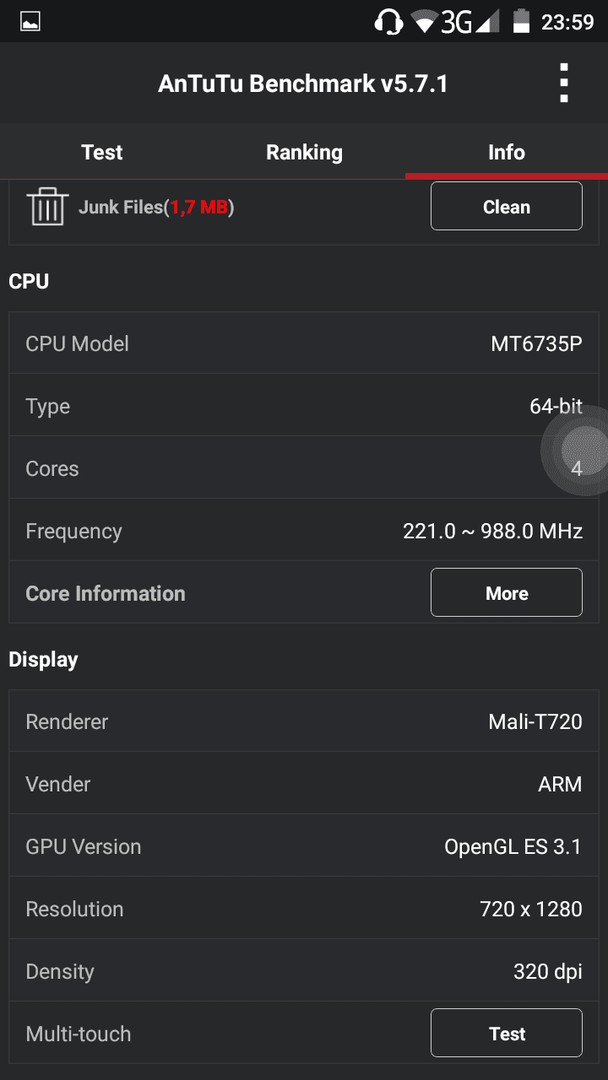
Task: Tap the headset icon in status bar
Action: tap(388, 21)
